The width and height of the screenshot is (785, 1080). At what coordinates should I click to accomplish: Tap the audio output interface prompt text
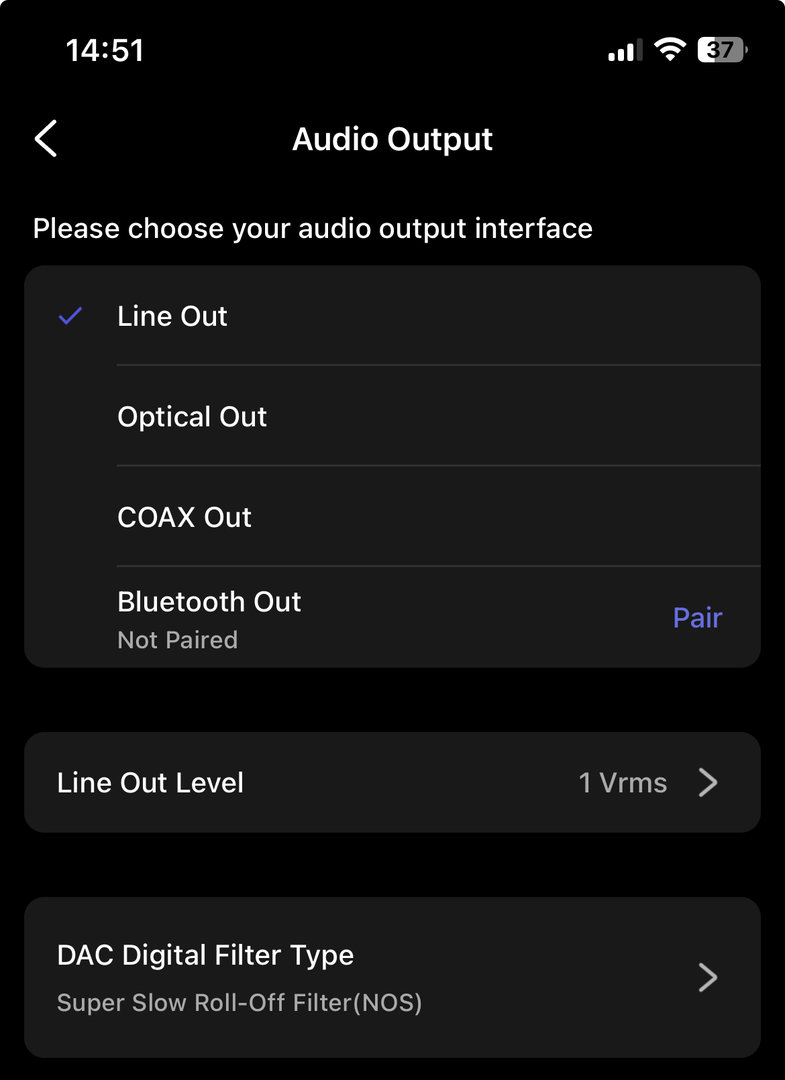(x=312, y=228)
